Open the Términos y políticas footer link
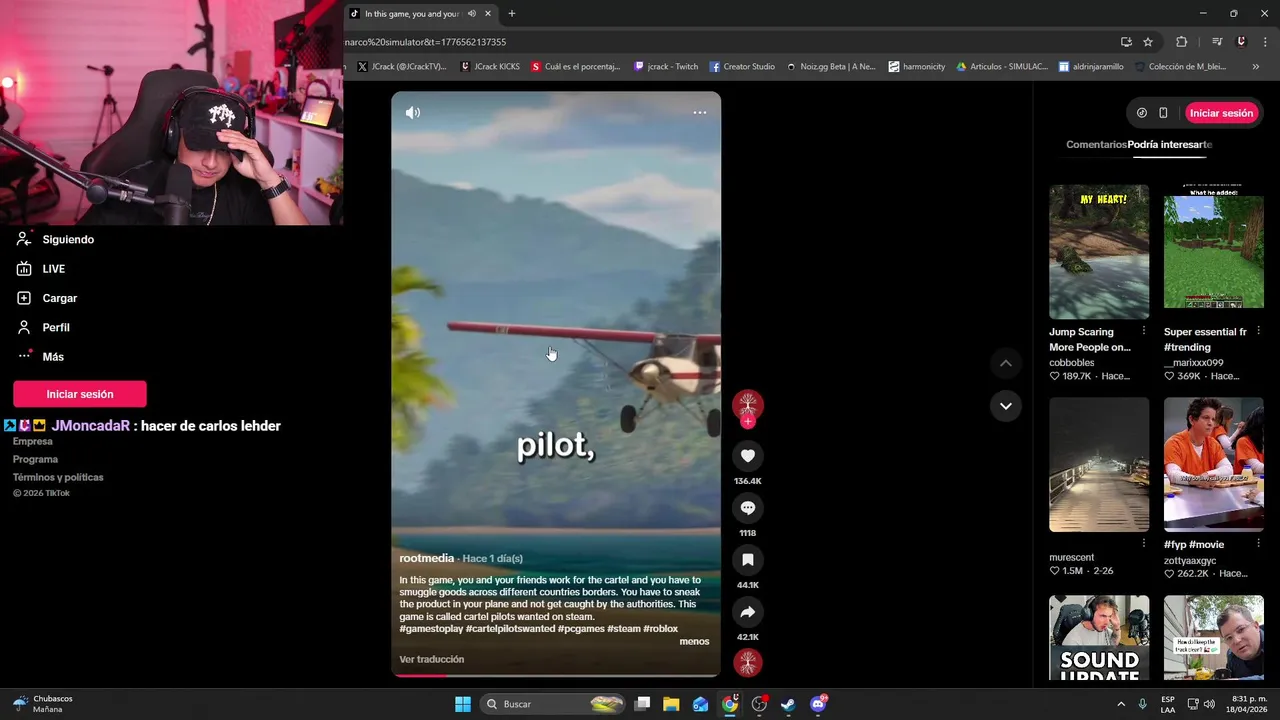Image resolution: width=1280 pixels, height=720 pixels. pyautogui.click(x=58, y=478)
